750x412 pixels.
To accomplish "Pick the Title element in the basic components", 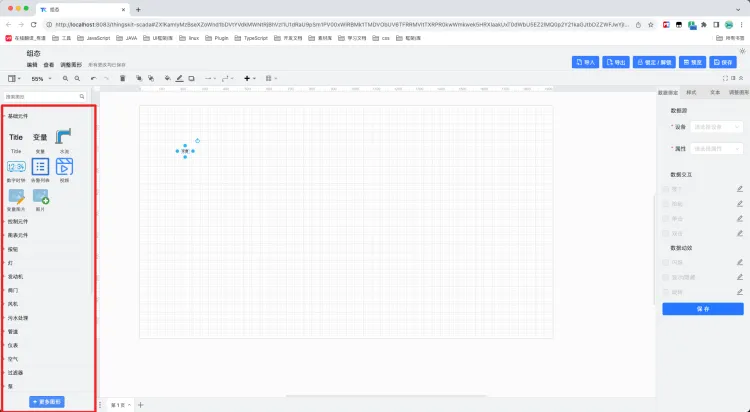I will (x=16, y=137).
